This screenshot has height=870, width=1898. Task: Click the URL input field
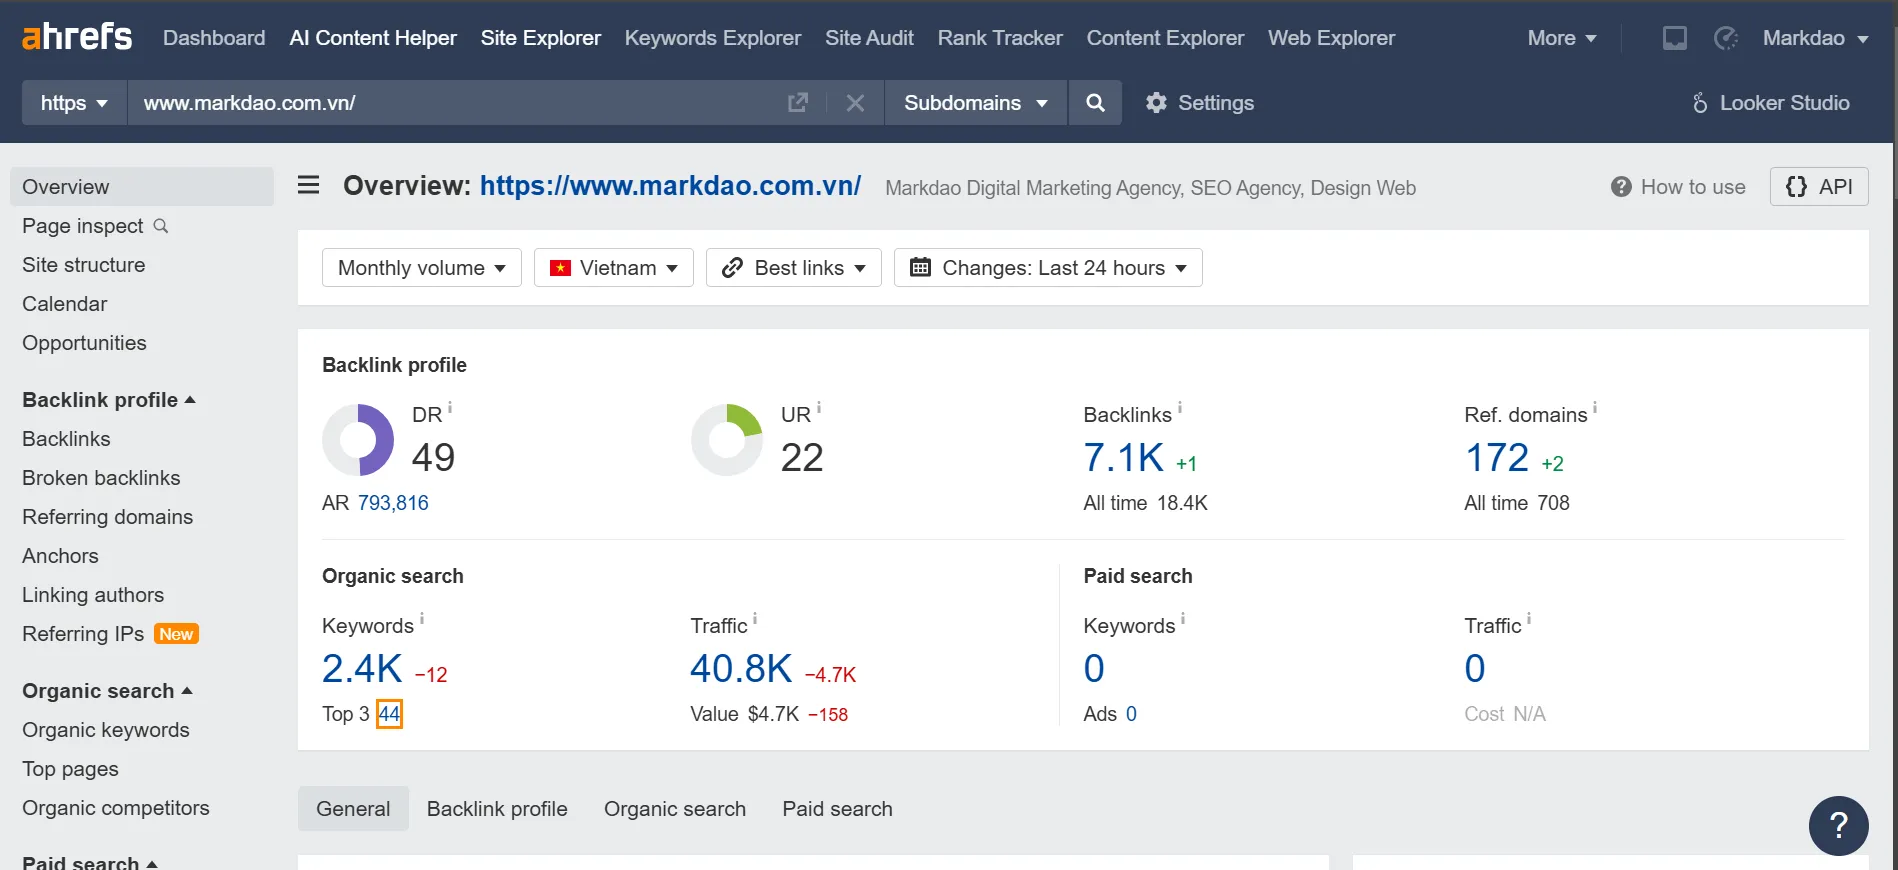pyautogui.click(x=455, y=103)
